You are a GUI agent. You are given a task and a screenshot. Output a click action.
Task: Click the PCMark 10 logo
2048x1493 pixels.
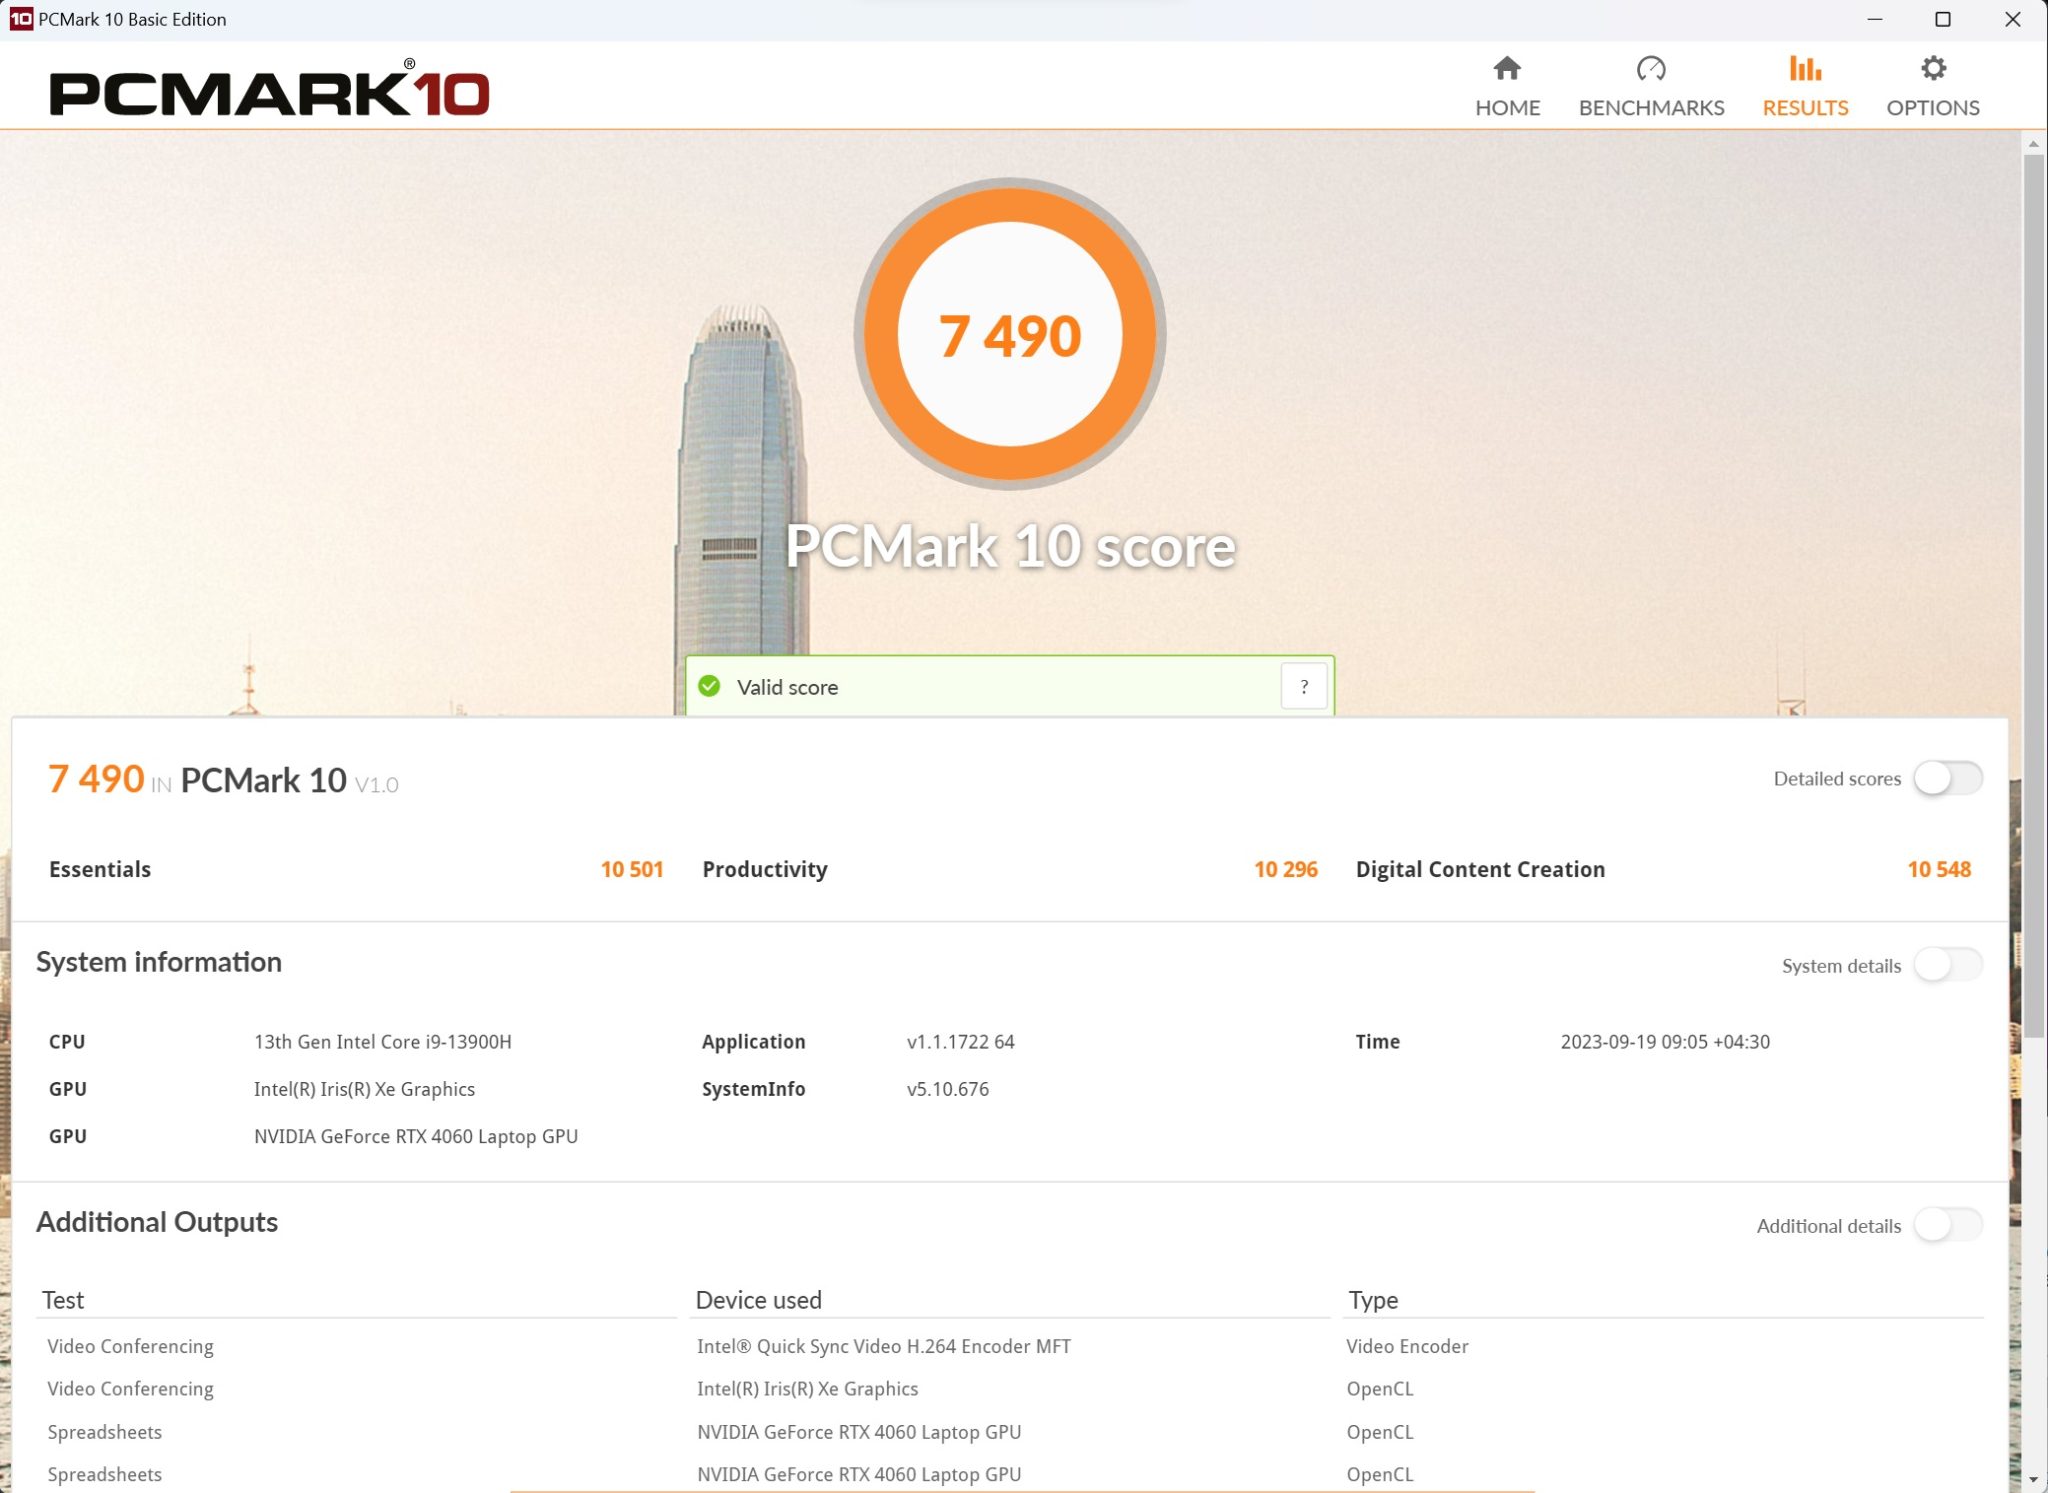(269, 92)
